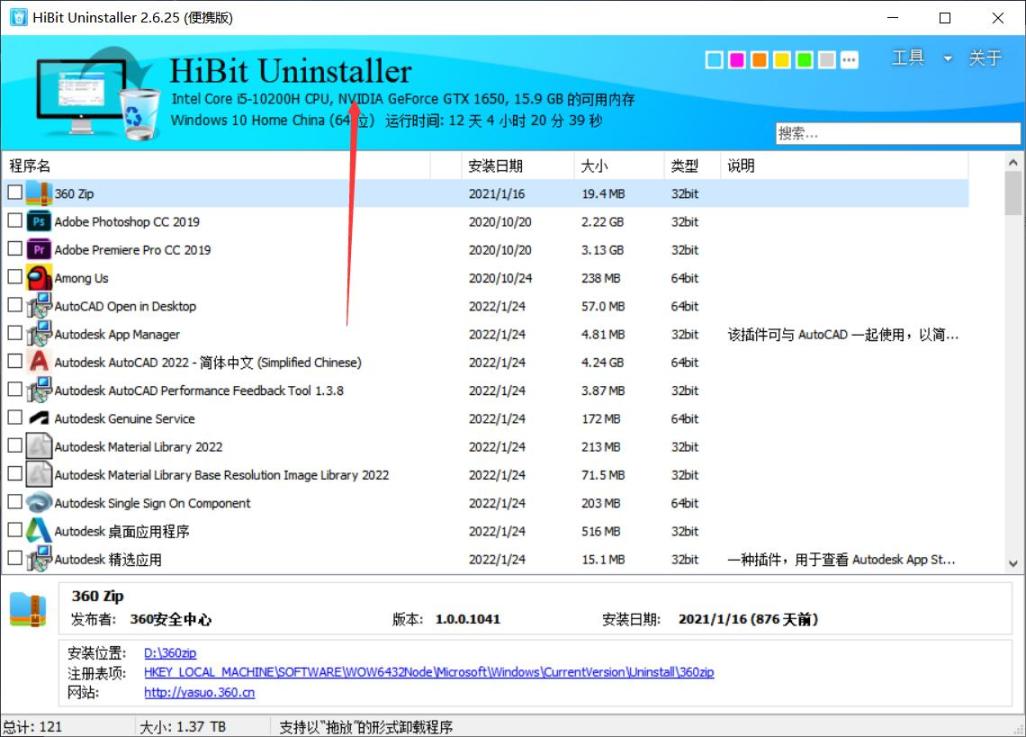1026x737 pixels.
Task: Click the Adobe Photoshop CC 2019 icon
Action: coord(39,221)
